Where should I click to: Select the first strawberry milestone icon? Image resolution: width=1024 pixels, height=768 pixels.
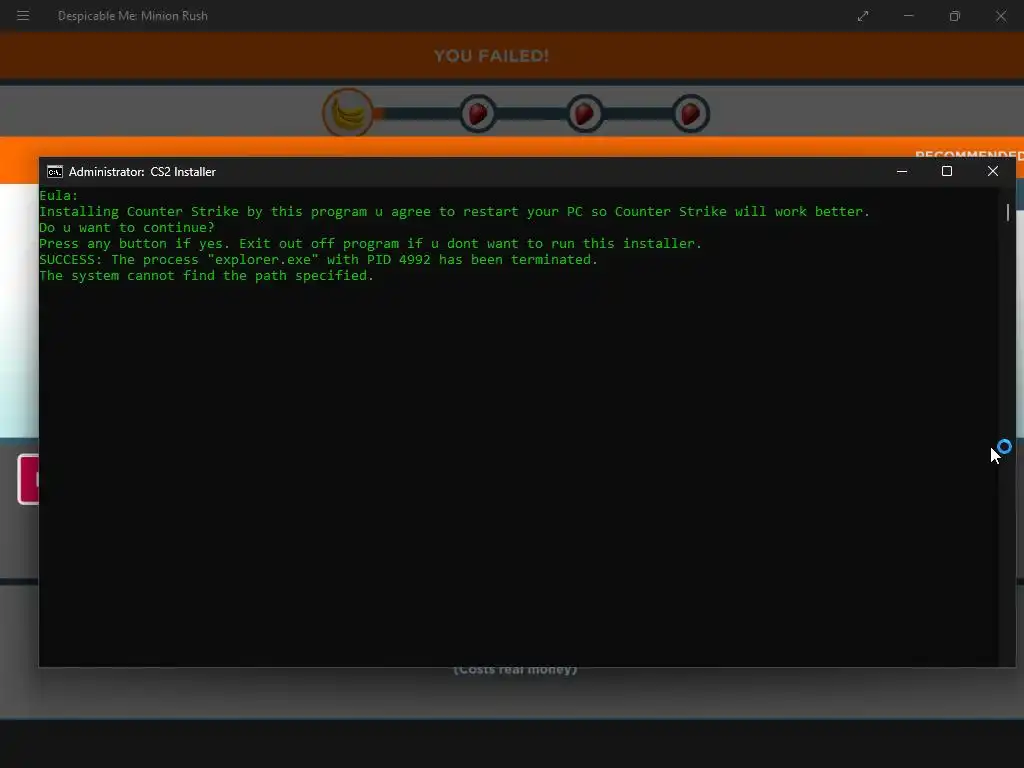point(478,114)
